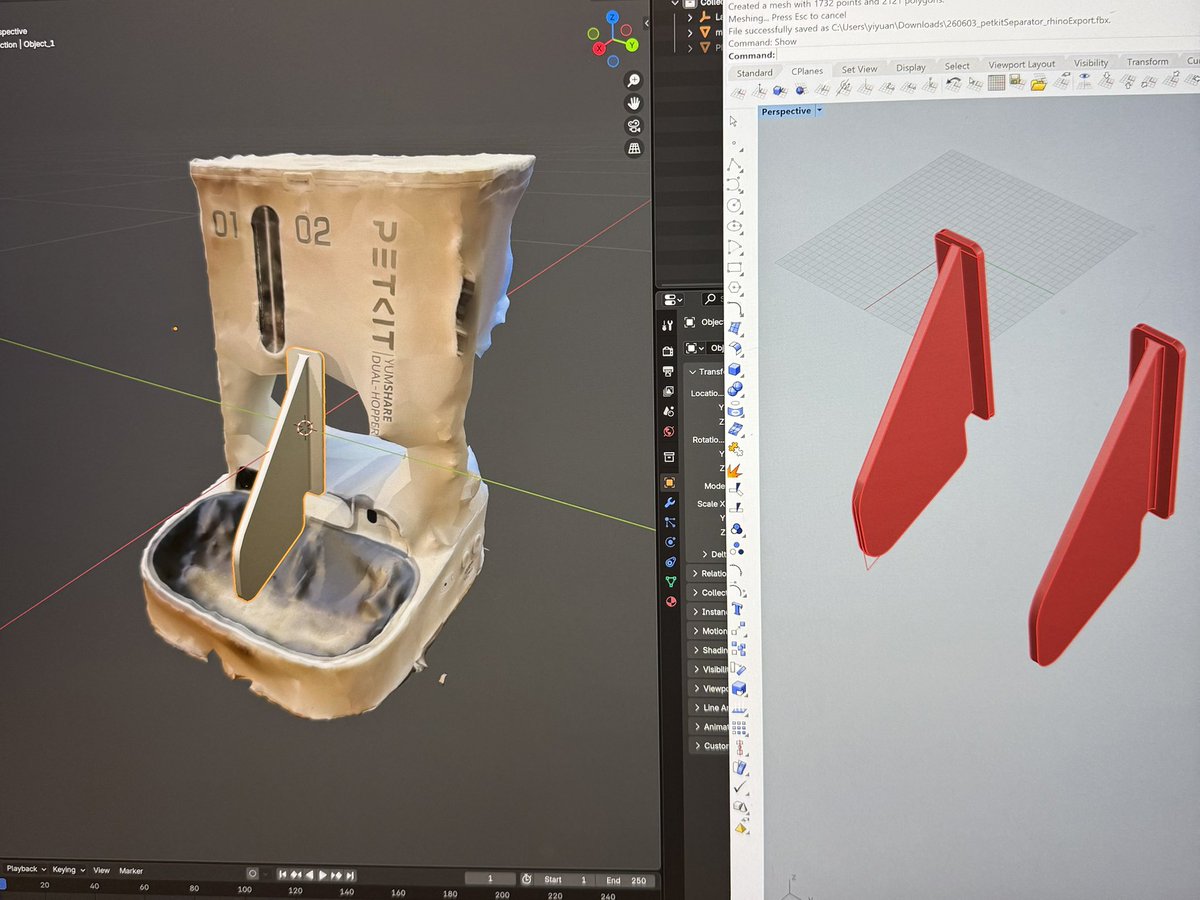Click the pan hand icon in Blender viewport

(x=633, y=103)
